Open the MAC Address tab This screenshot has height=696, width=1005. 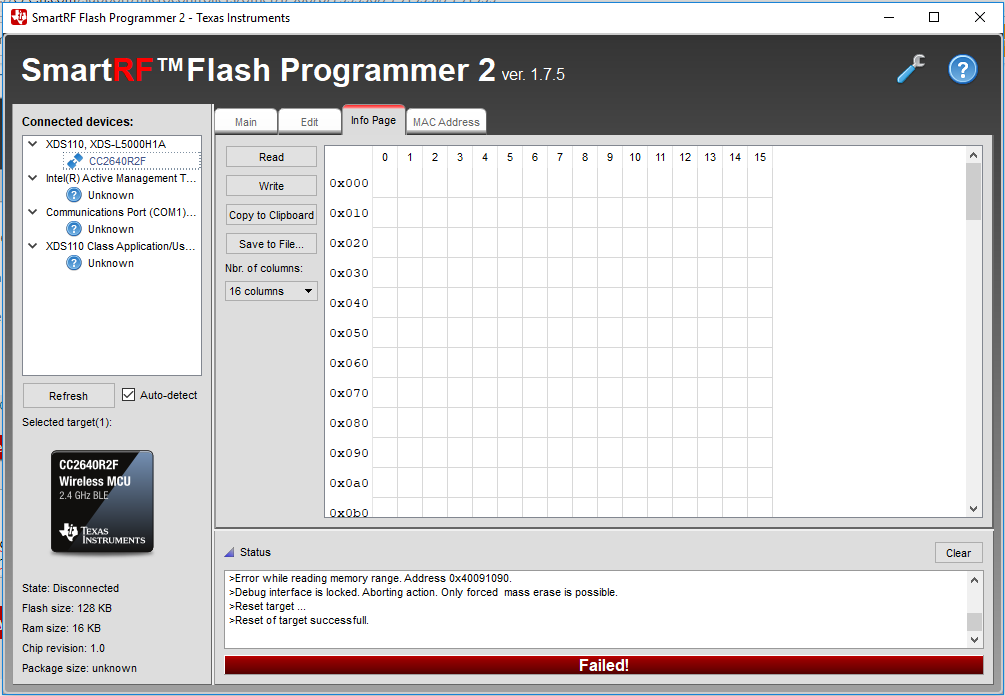point(446,122)
